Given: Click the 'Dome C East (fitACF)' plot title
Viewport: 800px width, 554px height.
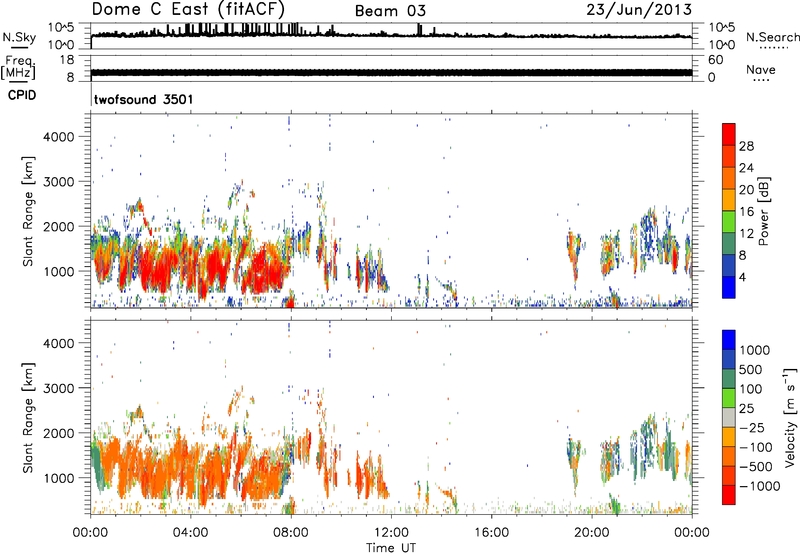Looking at the screenshot, I should pyautogui.click(x=188, y=9).
